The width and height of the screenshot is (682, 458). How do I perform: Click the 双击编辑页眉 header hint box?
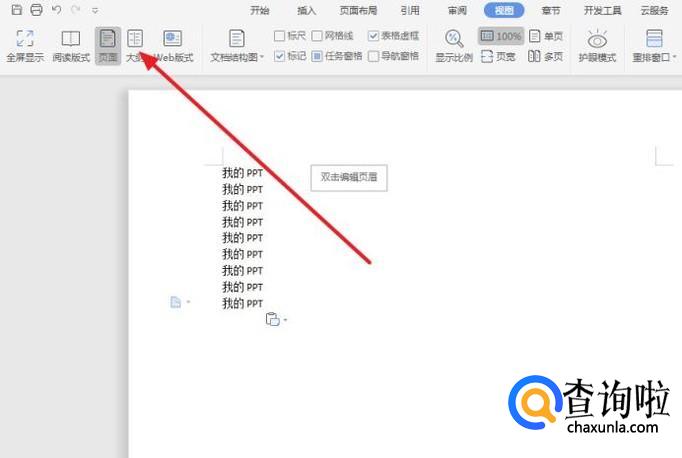(349, 177)
